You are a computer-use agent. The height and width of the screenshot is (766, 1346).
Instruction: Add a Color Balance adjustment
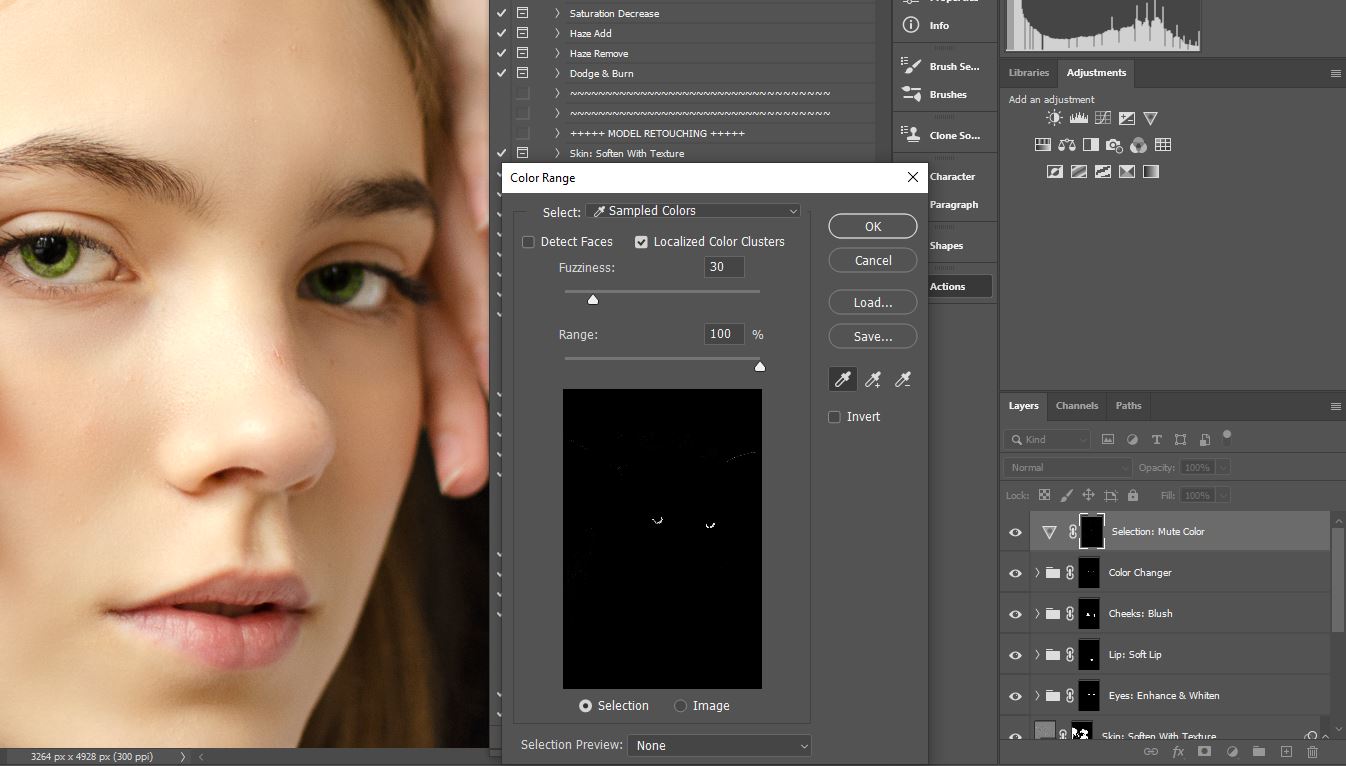1066,145
